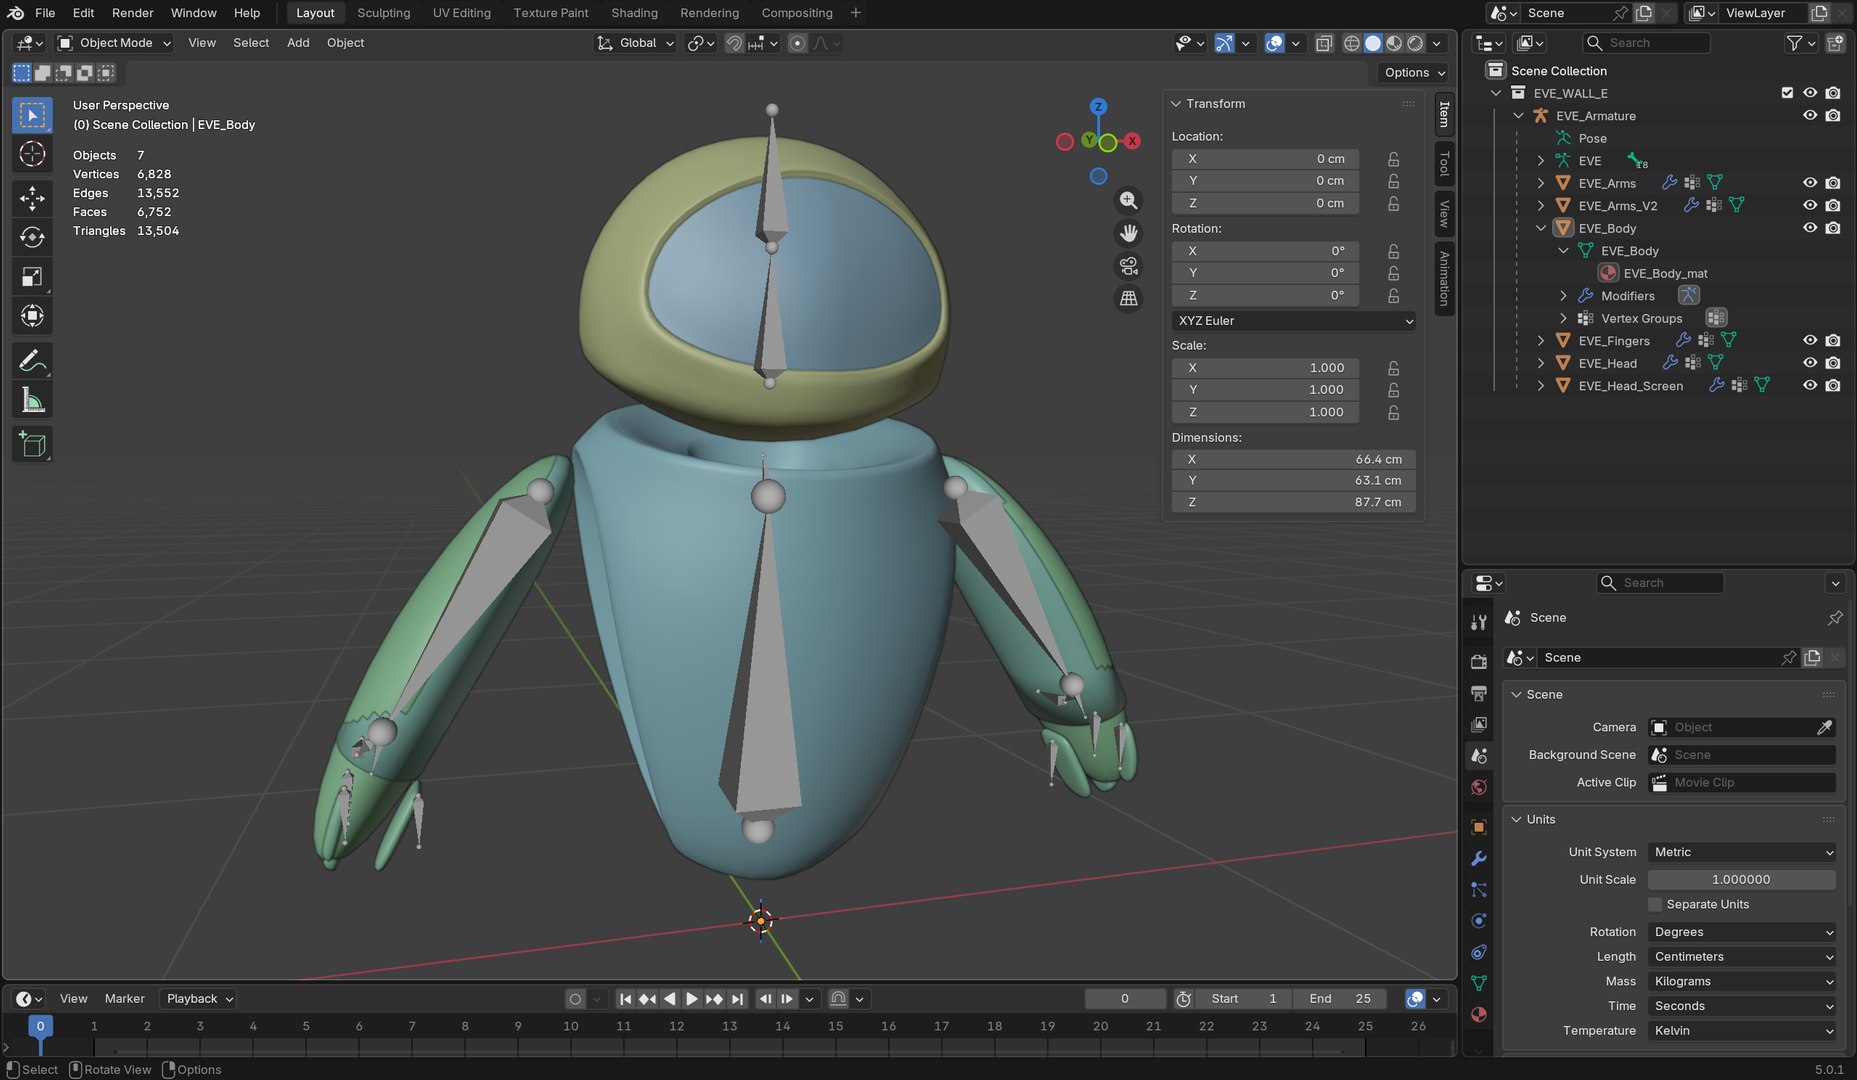1857x1080 pixels.
Task: Select the Scale tool
Action: [x=32, y=277]
